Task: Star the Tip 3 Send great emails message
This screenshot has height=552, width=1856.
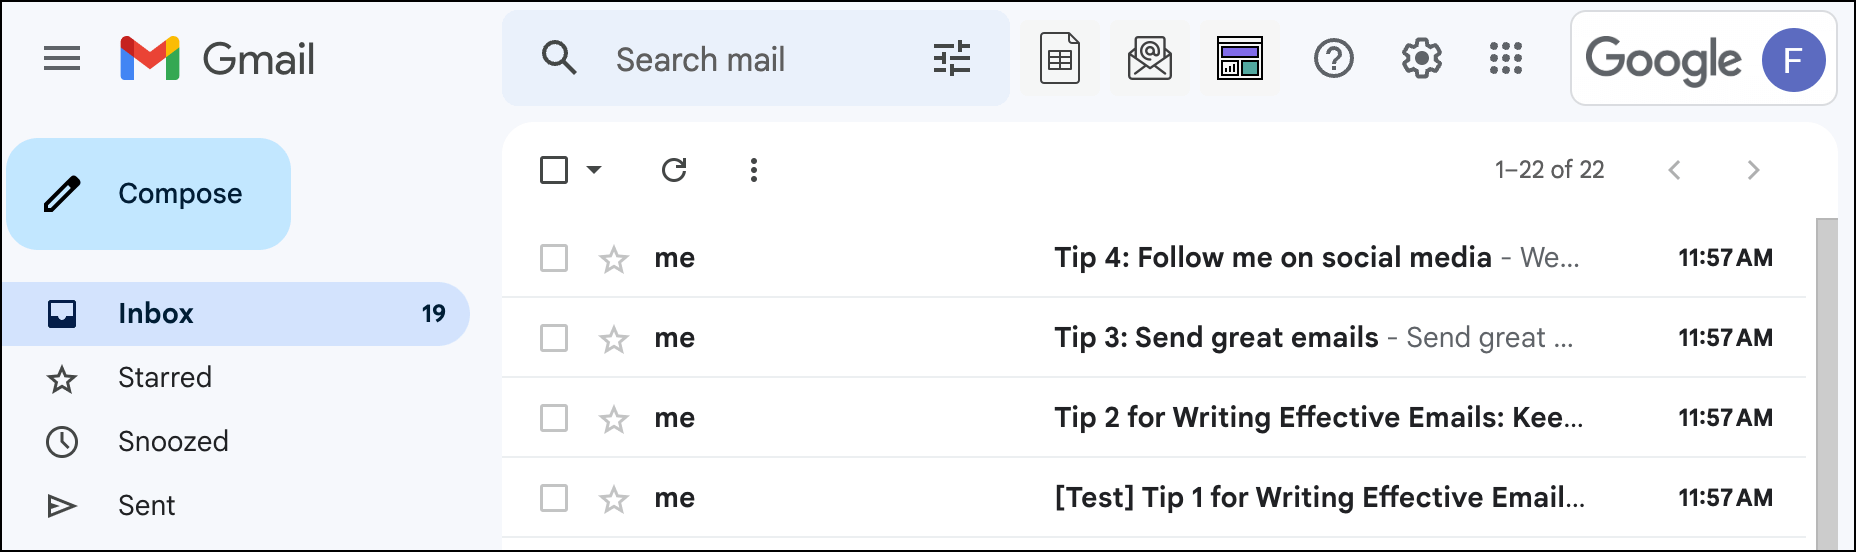Action: (613, 340)
